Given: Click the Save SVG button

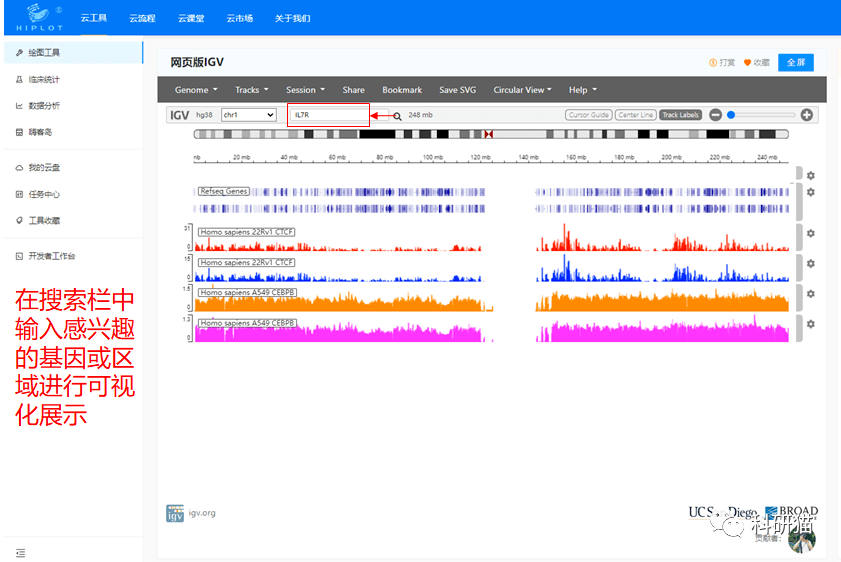Looking at the screenshot, I should 457,90.
